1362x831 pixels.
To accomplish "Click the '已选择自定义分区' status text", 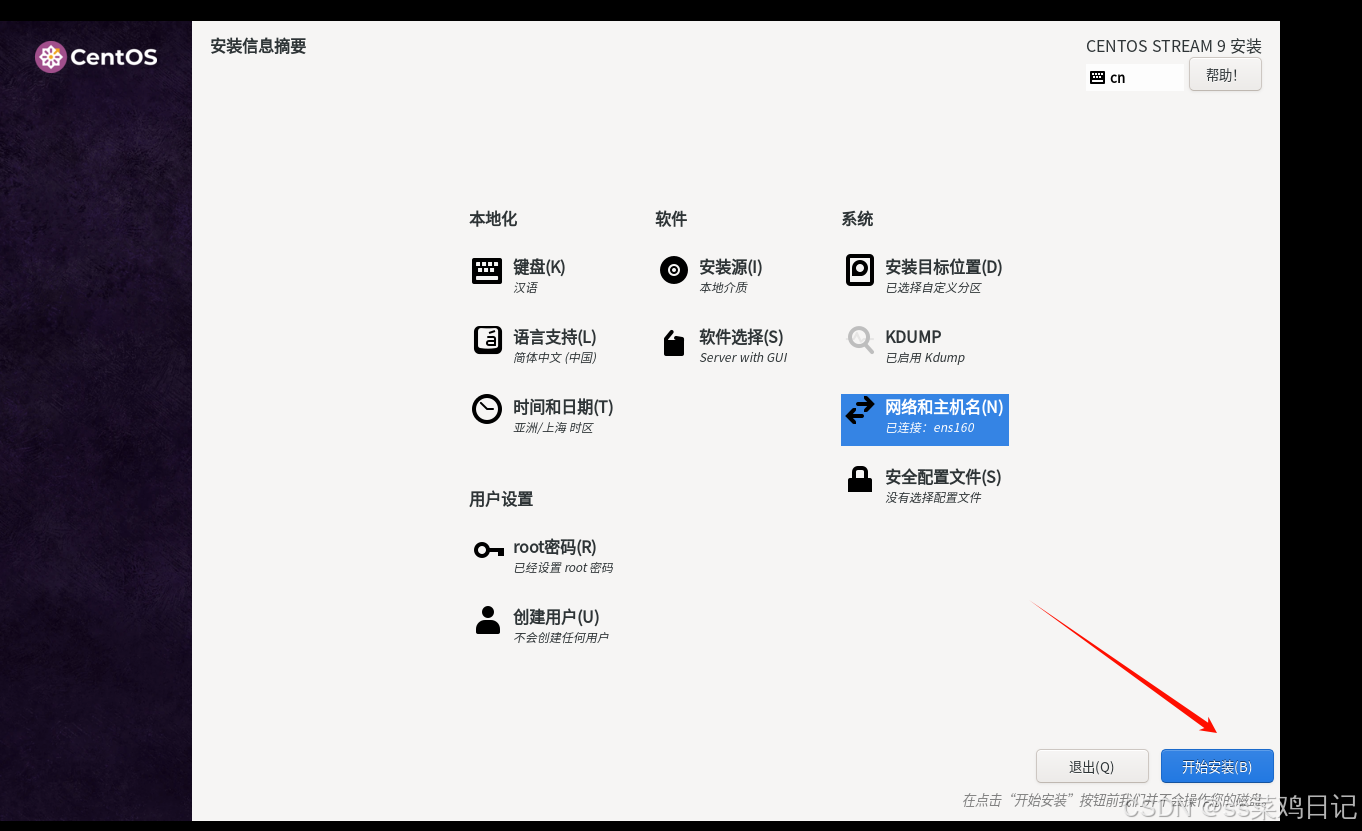I will click(x=933, y=288).
